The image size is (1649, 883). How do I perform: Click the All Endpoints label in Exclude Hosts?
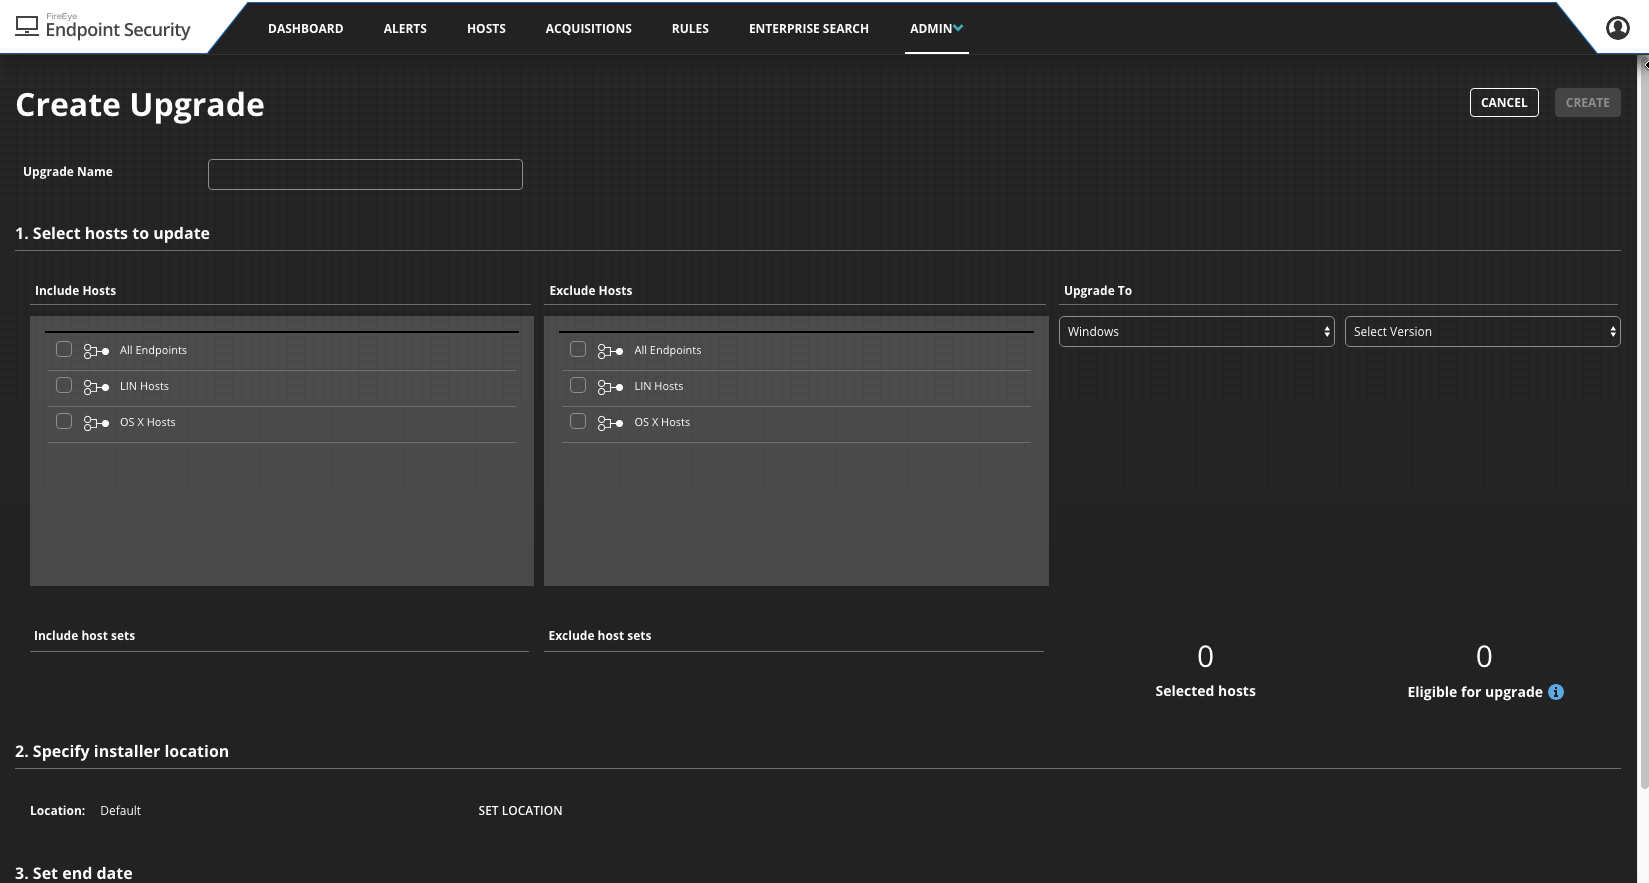(667, 350)
